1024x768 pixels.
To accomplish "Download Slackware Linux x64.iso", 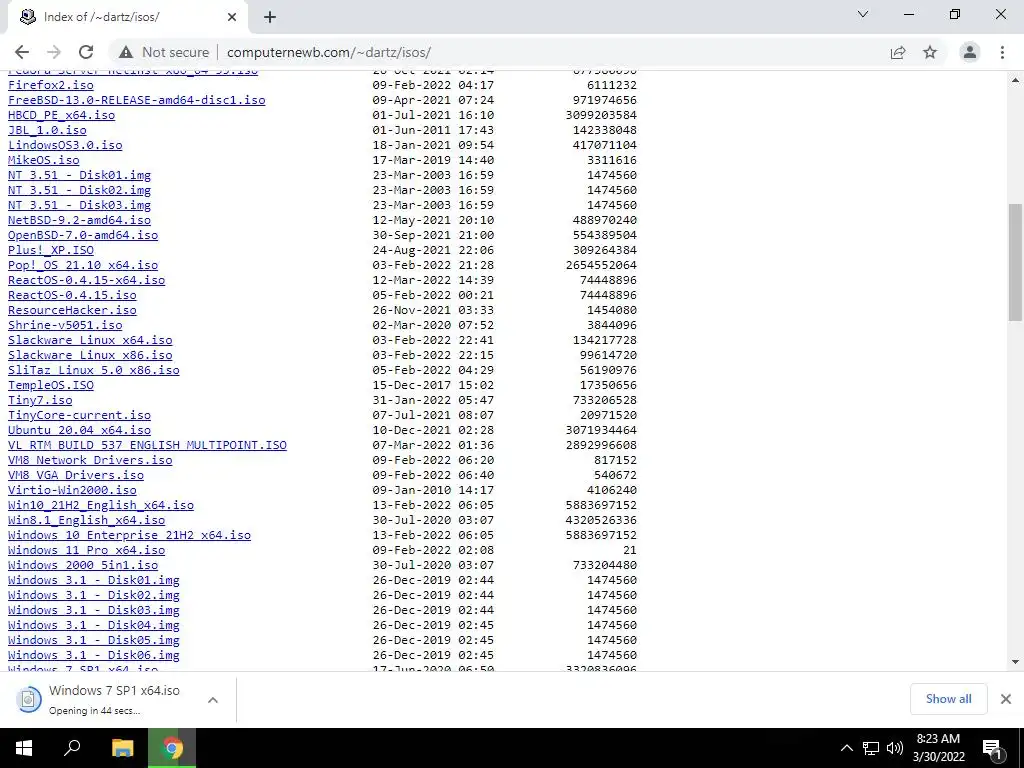I will pos(90,340).
